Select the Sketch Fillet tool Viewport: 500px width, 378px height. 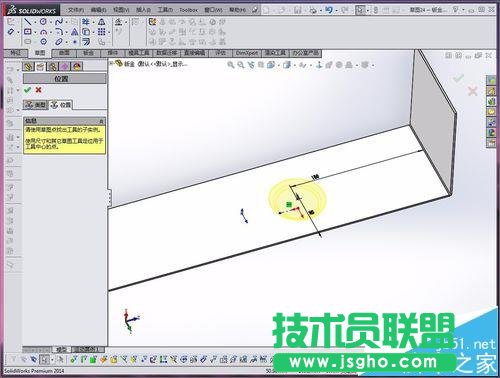[59, 32]
